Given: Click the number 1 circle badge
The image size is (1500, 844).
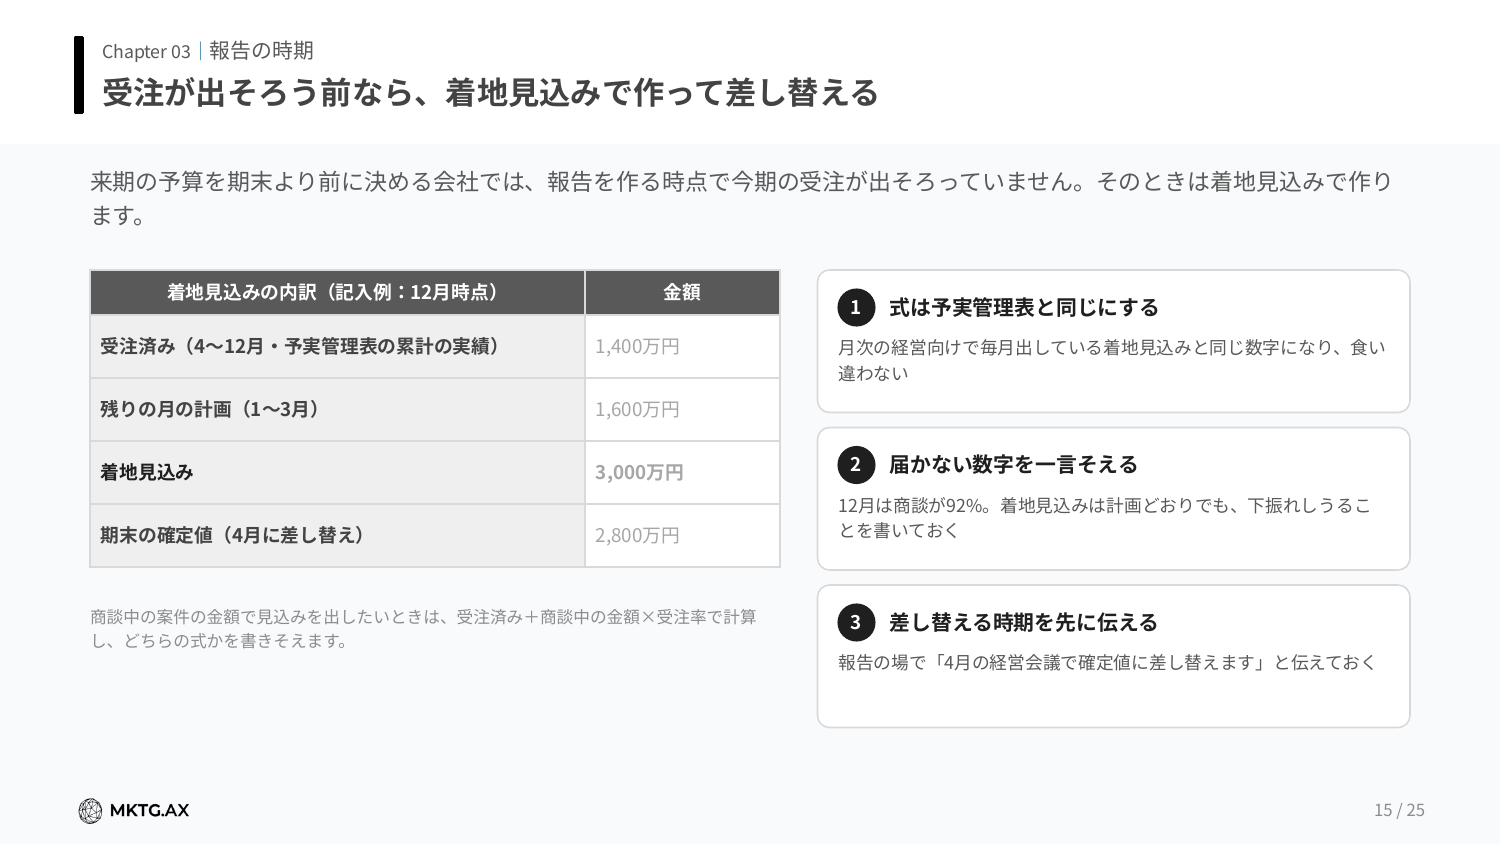Looking at the screenshot, I should [x=856, y=307].
